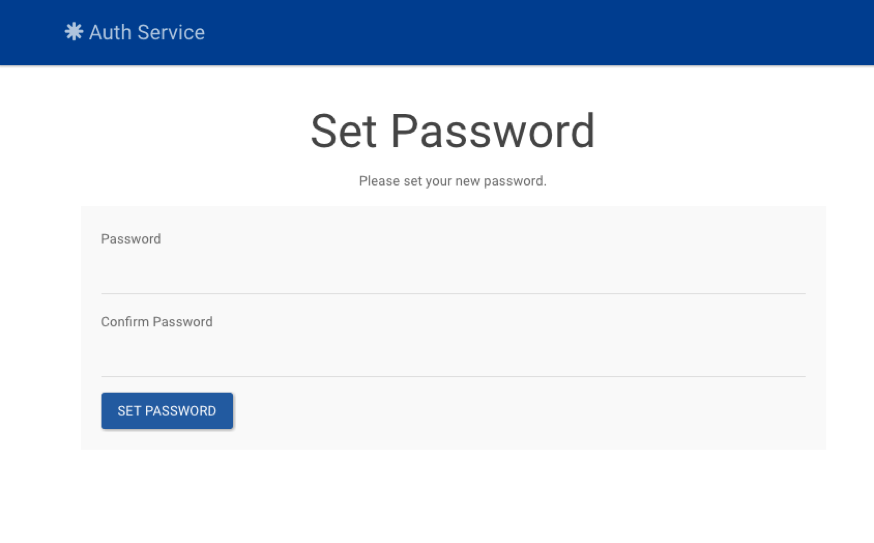The height and width of the screenshot is (543, 874).
Task: Click the word 'Password' in the page heading
Action: click(492, 131)
